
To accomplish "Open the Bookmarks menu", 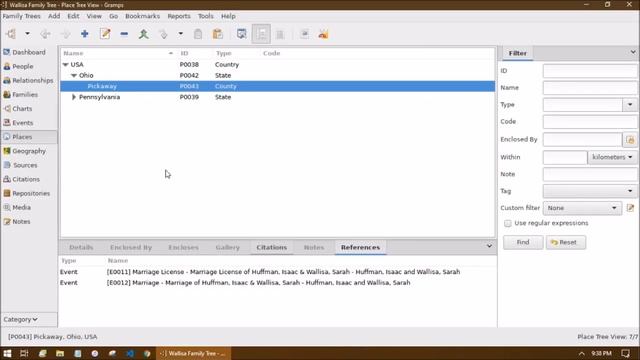I will (x=142, y=16).
